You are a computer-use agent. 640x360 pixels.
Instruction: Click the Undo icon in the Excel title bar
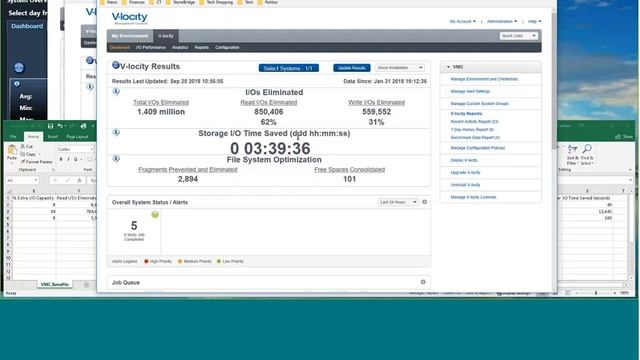[x=60, y=126]
